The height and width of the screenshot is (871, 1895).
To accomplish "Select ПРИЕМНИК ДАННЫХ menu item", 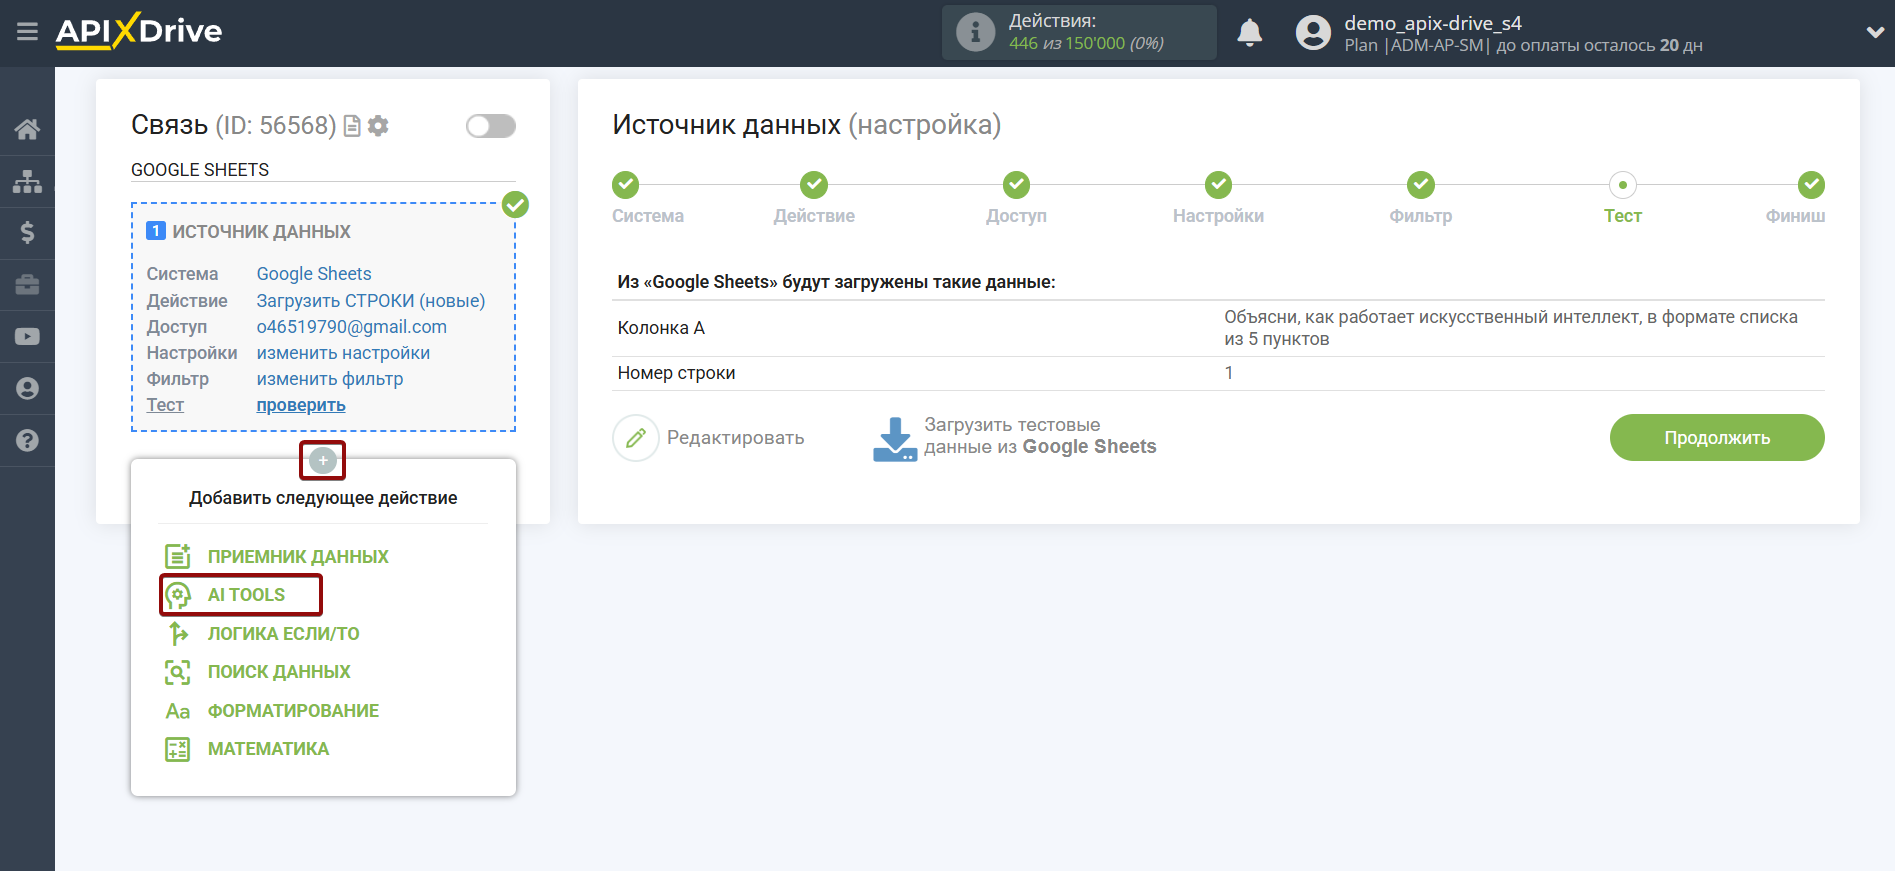I will (298, 557).
